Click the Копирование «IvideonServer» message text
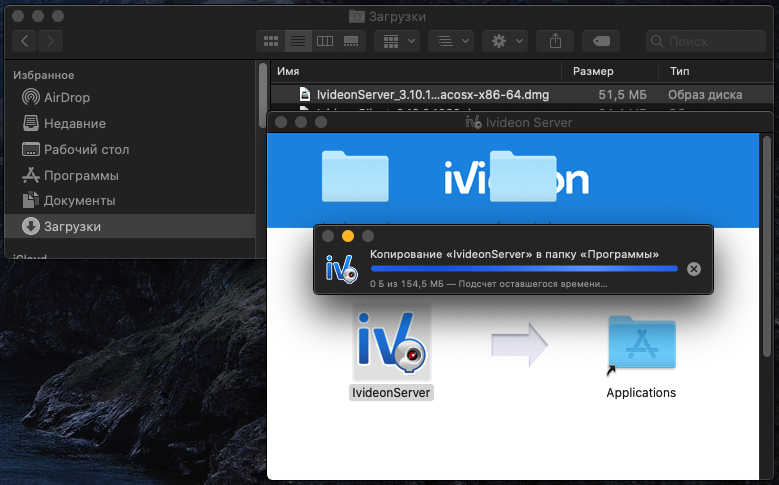 [x=514, y=254]
